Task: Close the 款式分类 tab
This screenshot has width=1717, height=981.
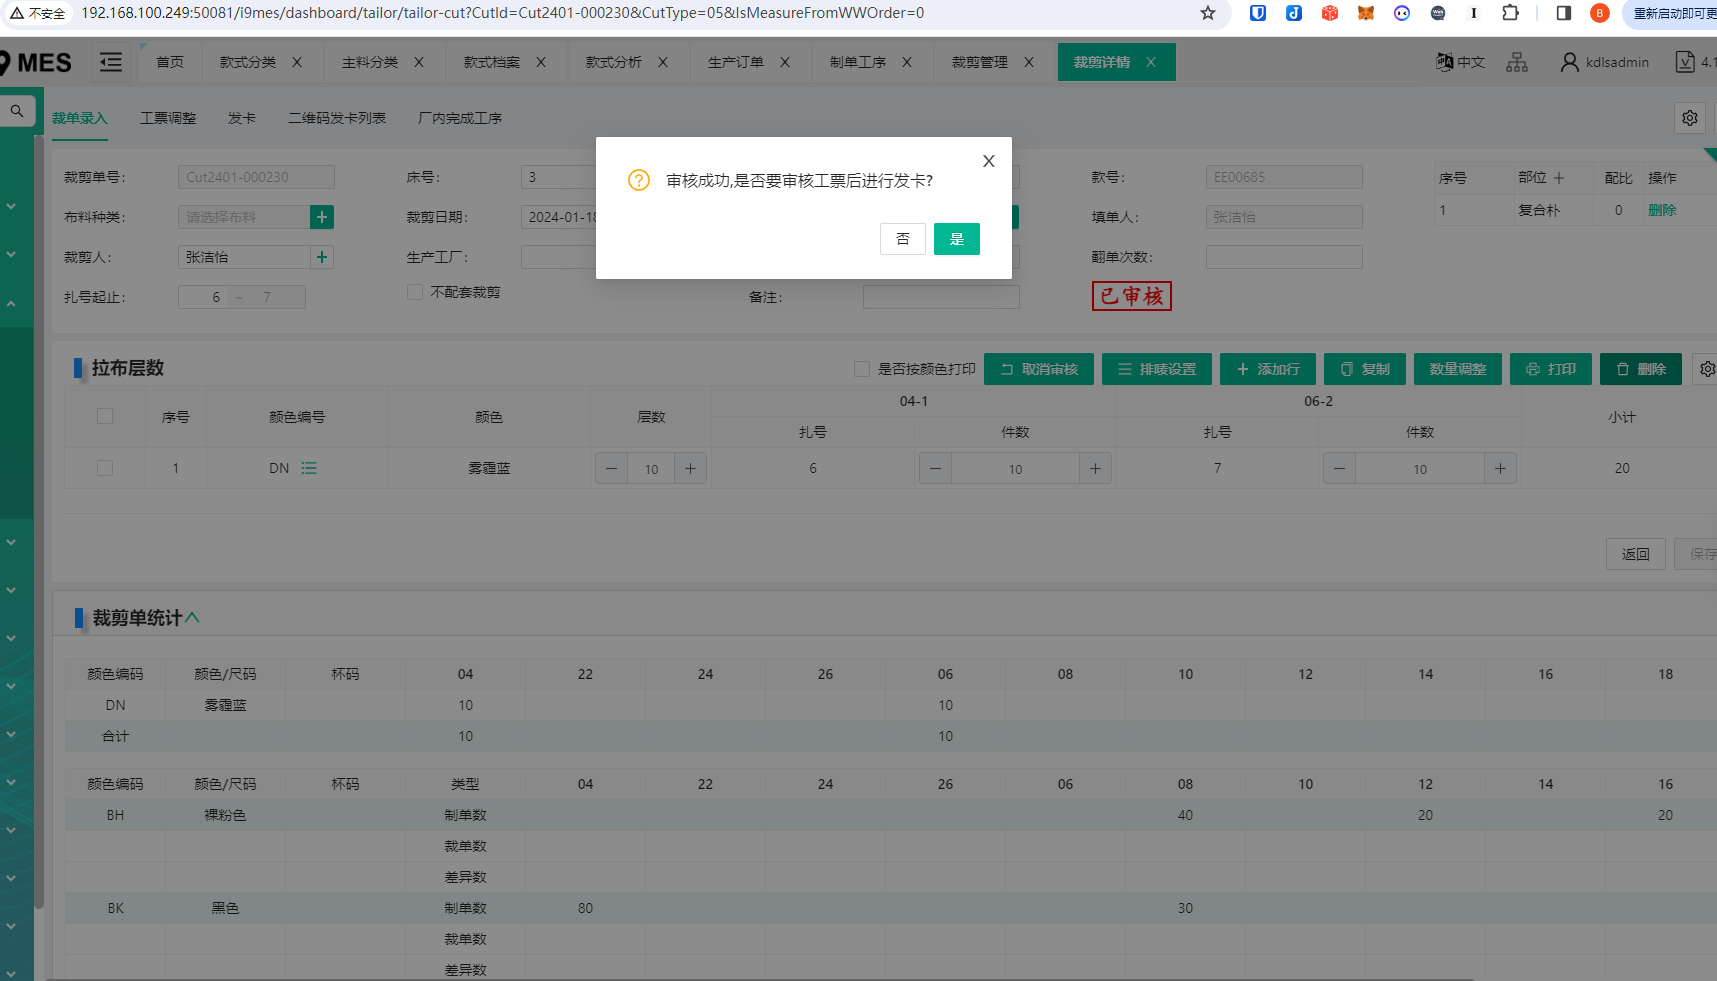Action: [x=297, y=62]
